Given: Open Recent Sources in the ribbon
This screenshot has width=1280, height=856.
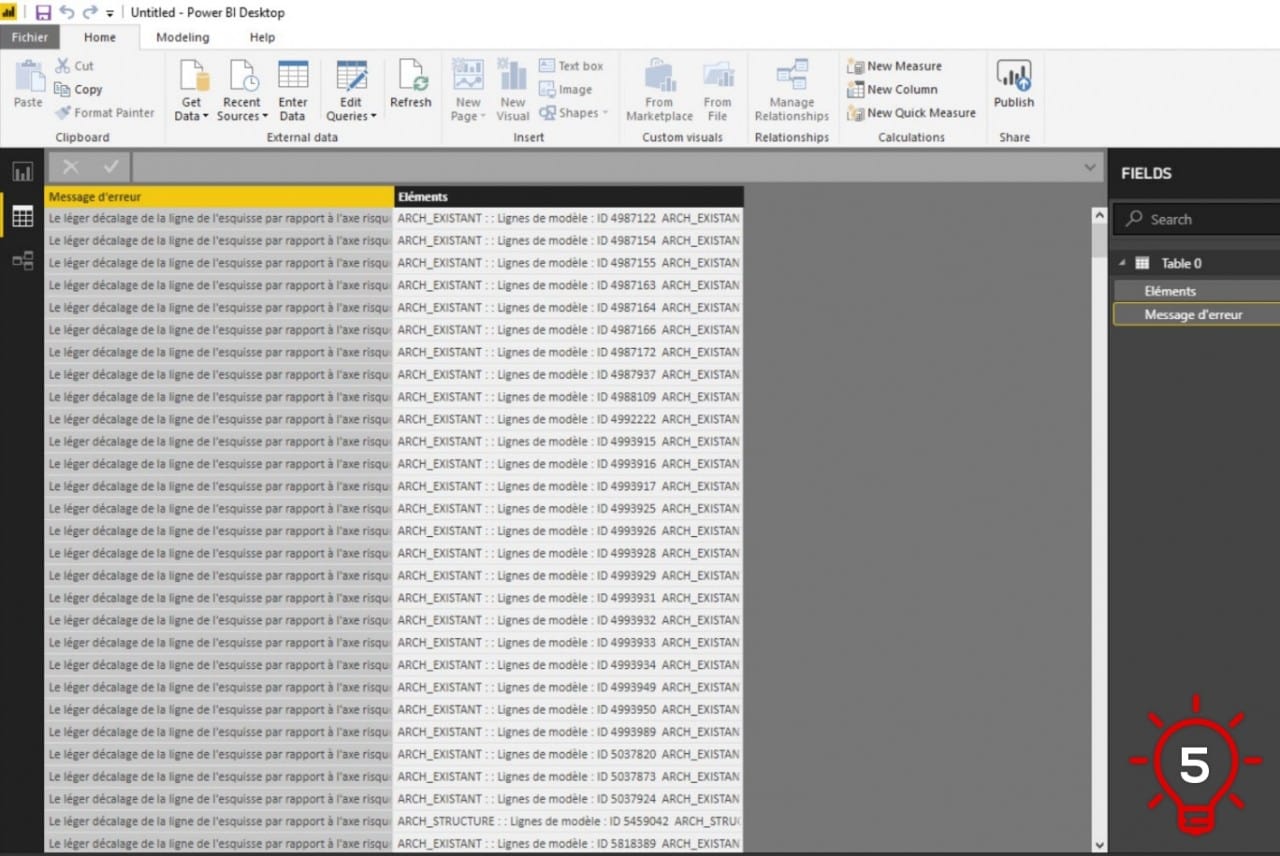Looking at the screenshot, I should point(242,77).
